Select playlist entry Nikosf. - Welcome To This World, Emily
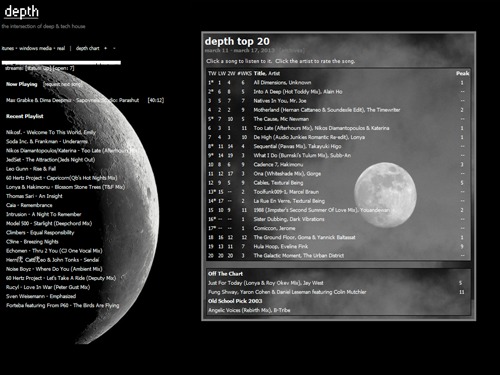 [51, 132]
